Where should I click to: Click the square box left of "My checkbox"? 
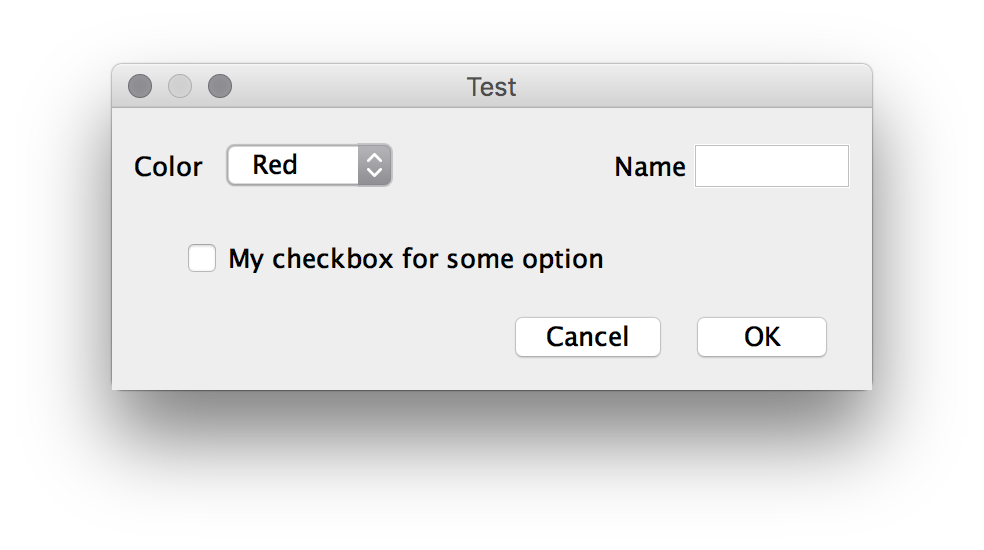click(x=202, y=259)
